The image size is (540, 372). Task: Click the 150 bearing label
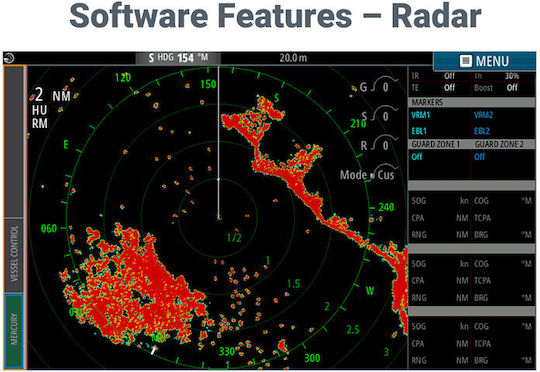click(208, 84)
